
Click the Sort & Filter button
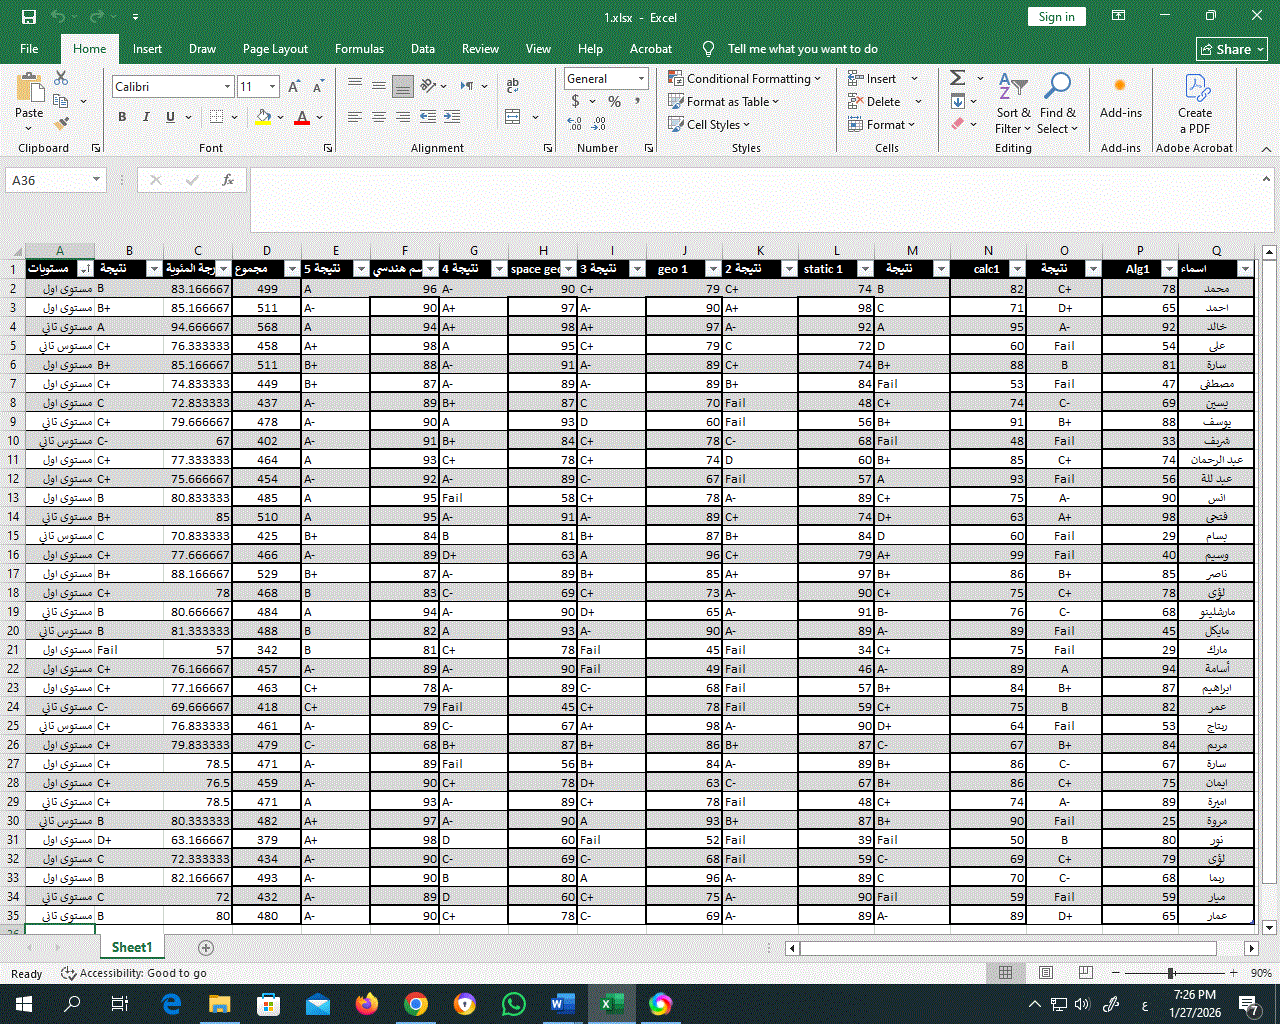coord(1013,104)
